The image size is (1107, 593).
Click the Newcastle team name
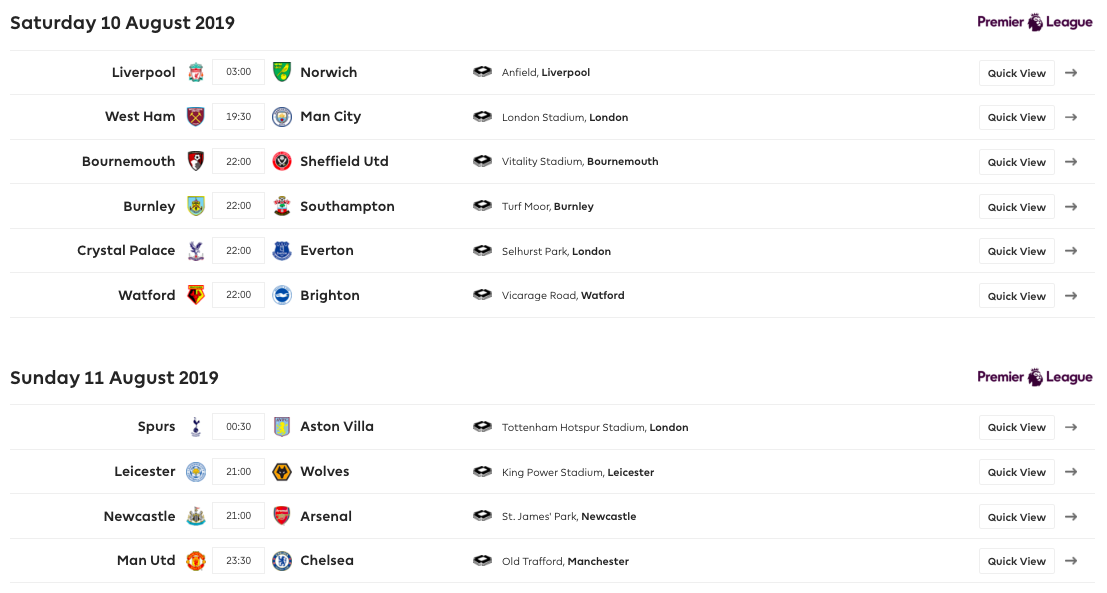140,516
